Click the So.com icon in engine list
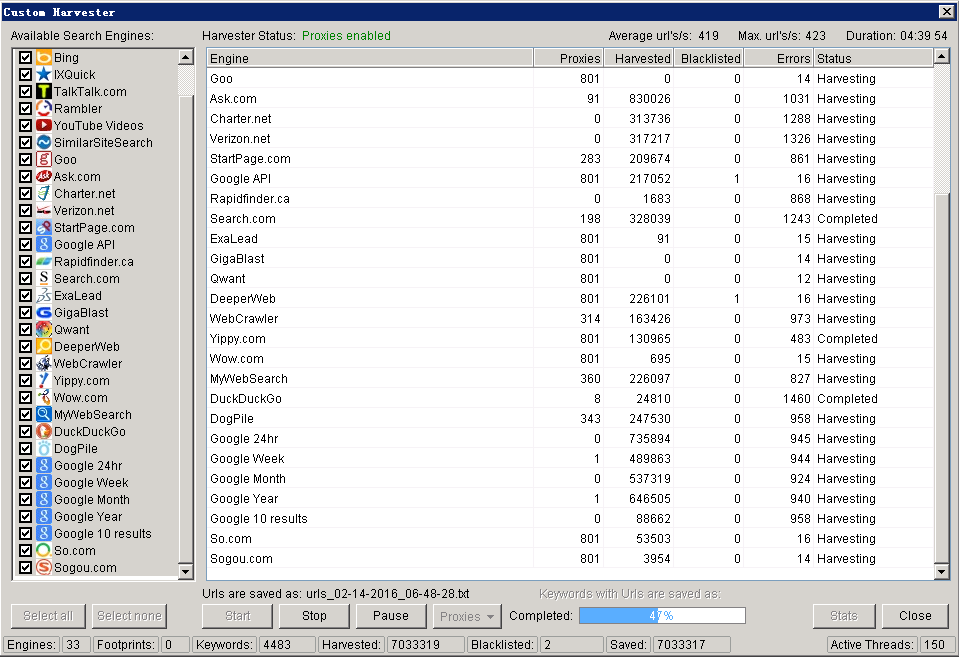 [43, 551]
